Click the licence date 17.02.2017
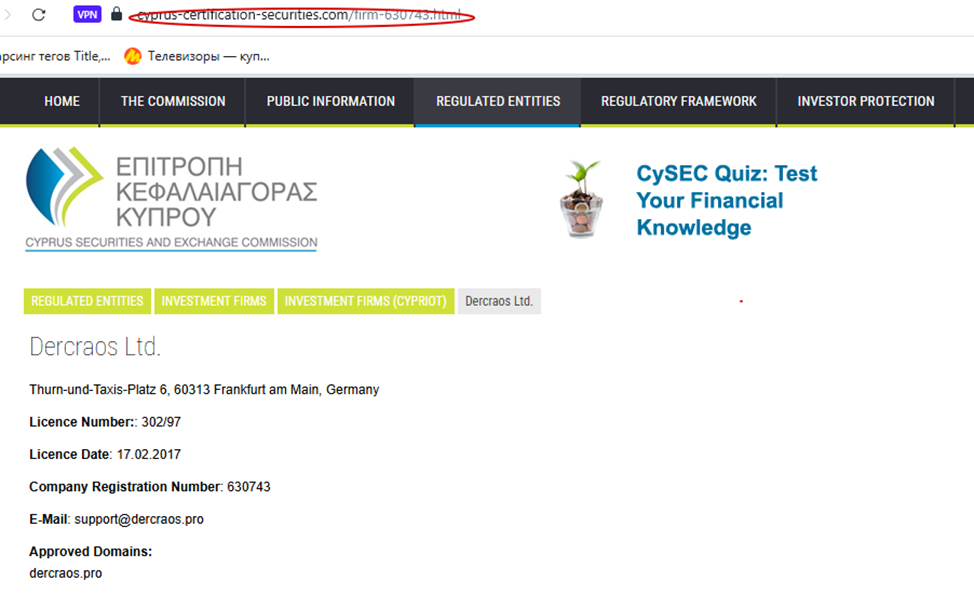Image resolution: width=974 pixels, height=595 pixels. 148,455
